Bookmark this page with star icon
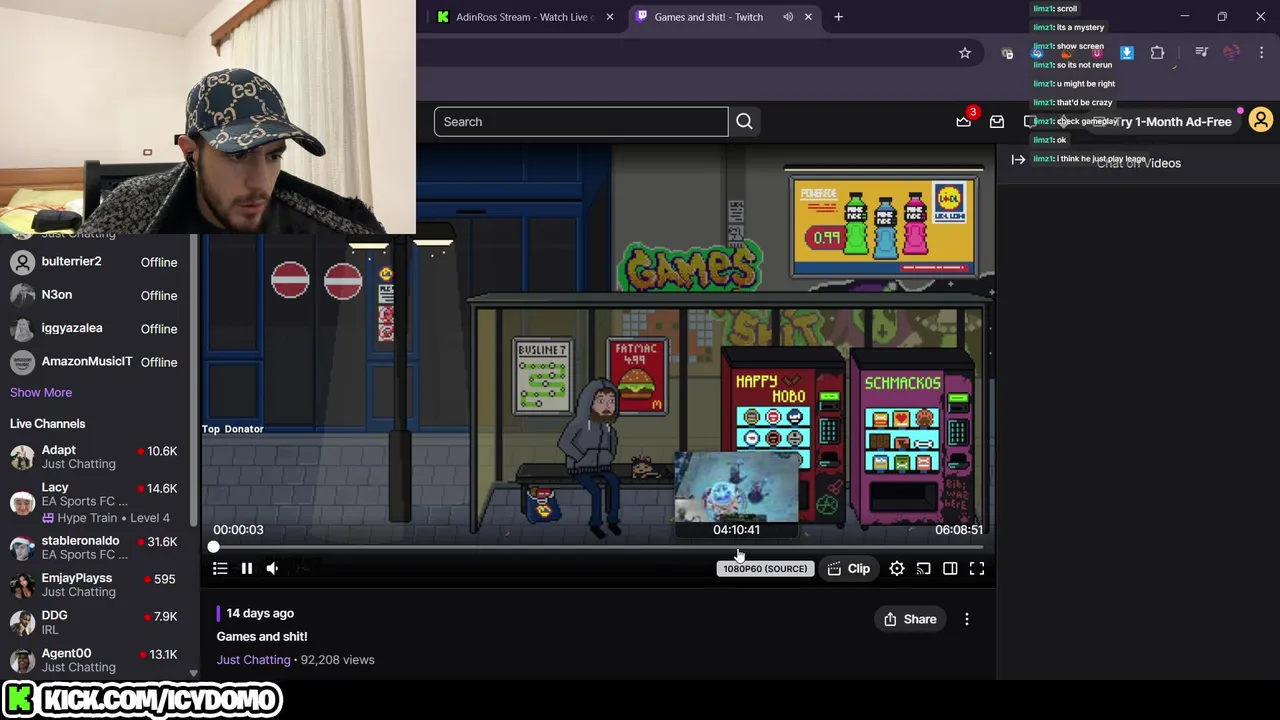The height and width of the screenshot is (720, 1280). pyautogui.click(x=965, y=53)
